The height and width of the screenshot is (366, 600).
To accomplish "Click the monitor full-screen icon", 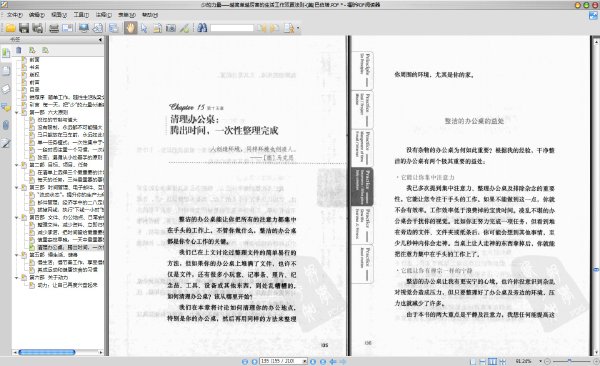I will (x=84, y=28).
